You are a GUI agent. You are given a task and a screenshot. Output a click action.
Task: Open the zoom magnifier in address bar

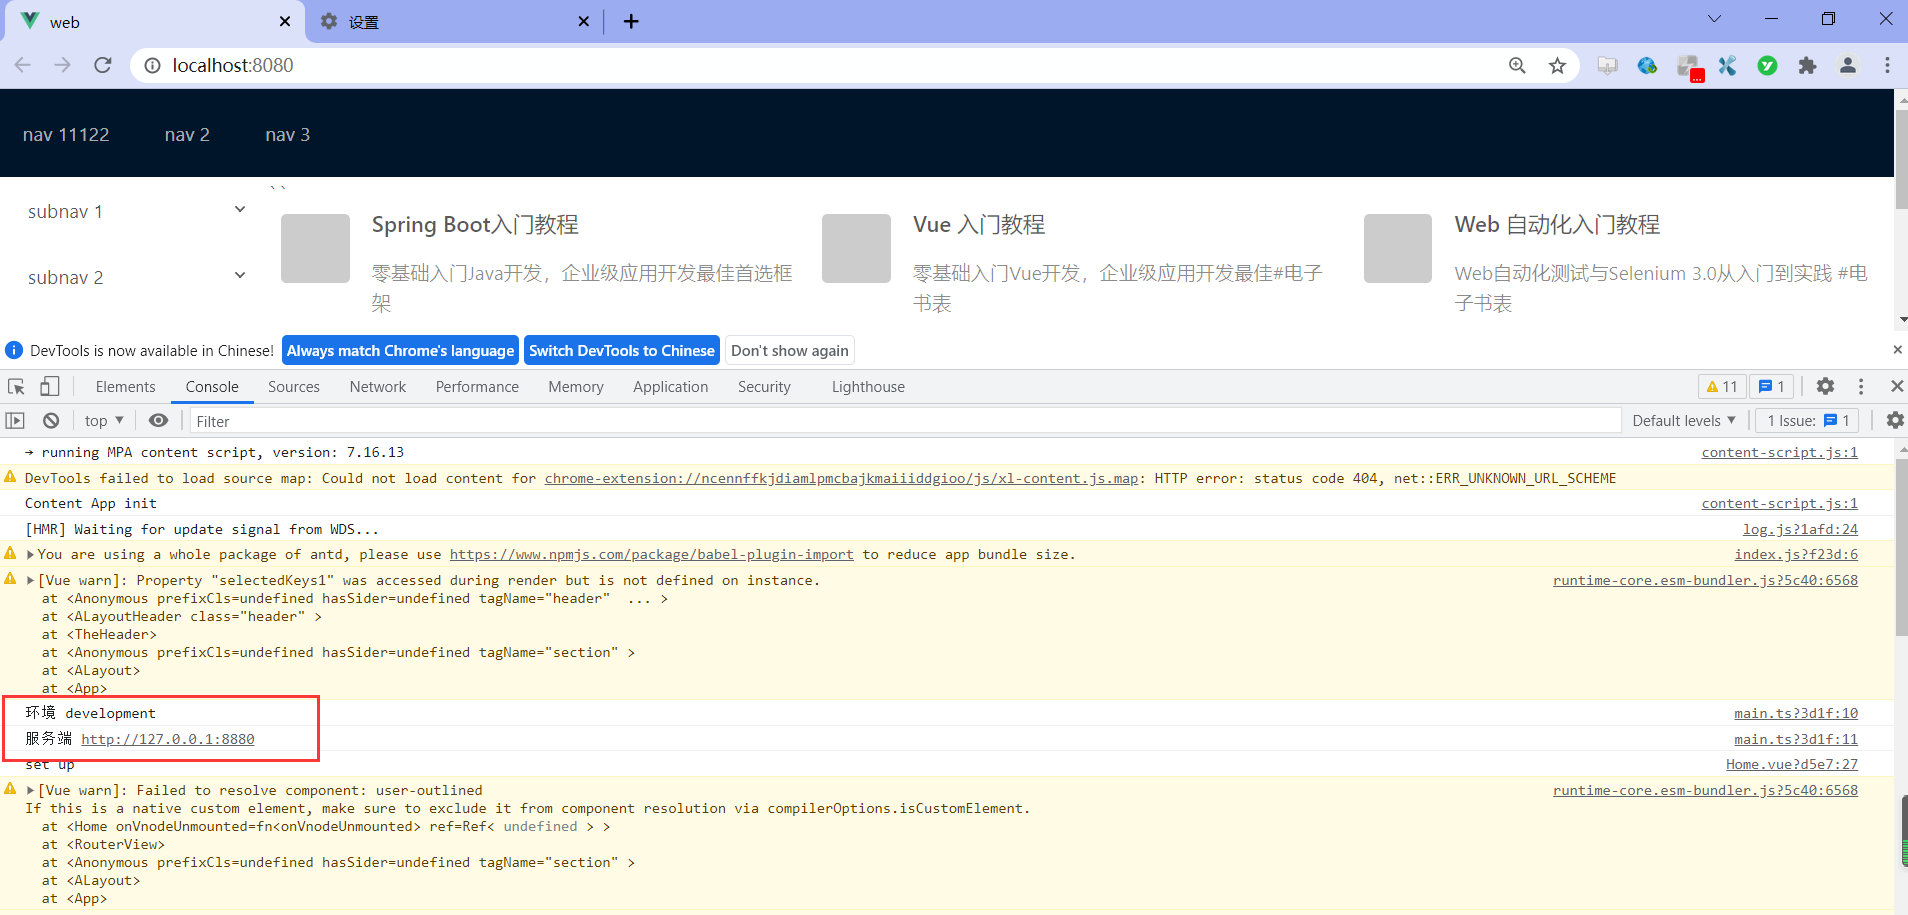1517,65
